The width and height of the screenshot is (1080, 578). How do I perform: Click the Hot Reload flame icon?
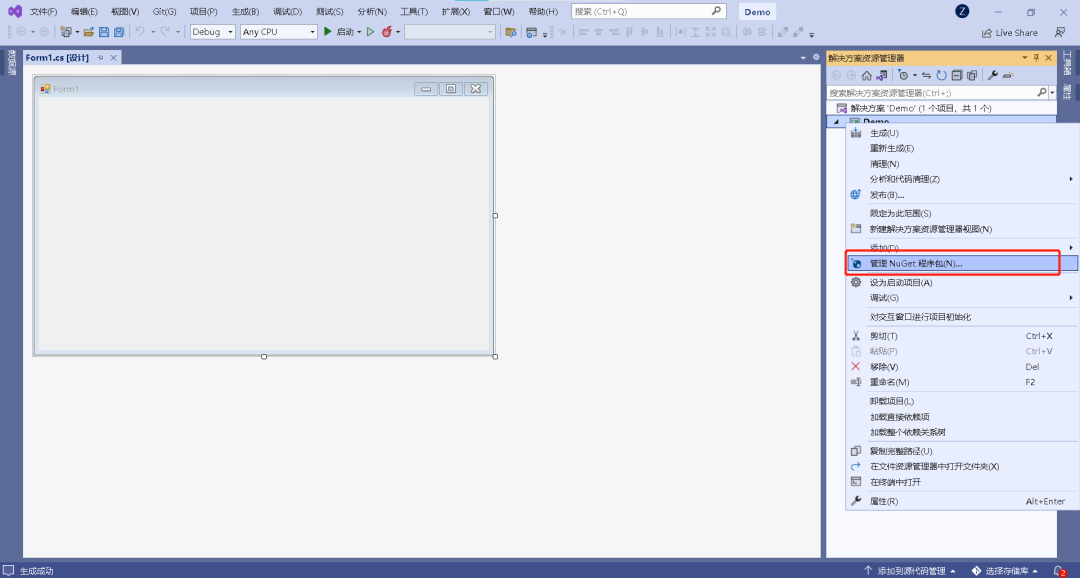point(386,32)
